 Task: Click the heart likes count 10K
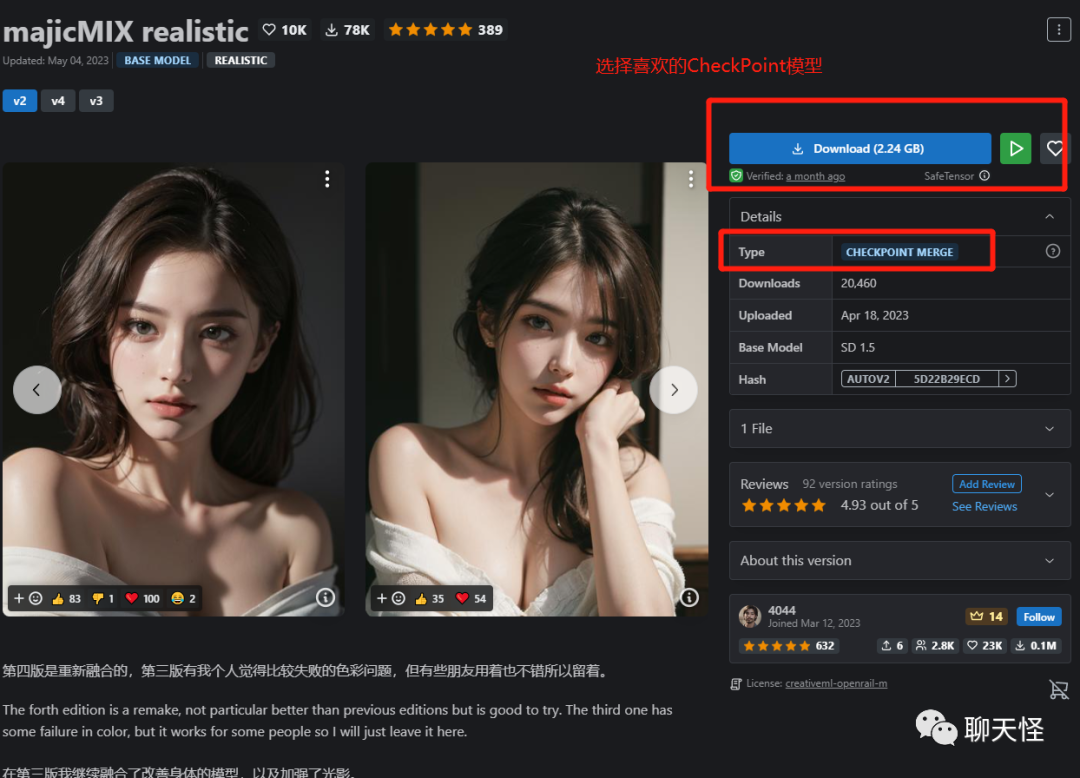284,30
